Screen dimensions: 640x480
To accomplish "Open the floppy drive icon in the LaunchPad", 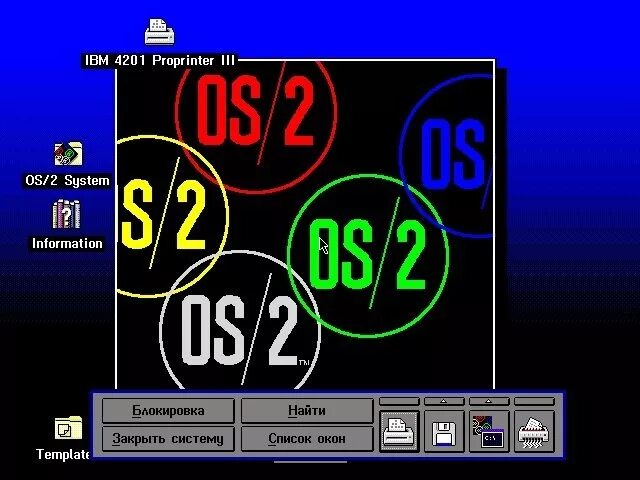I will (x=444, y=431).
